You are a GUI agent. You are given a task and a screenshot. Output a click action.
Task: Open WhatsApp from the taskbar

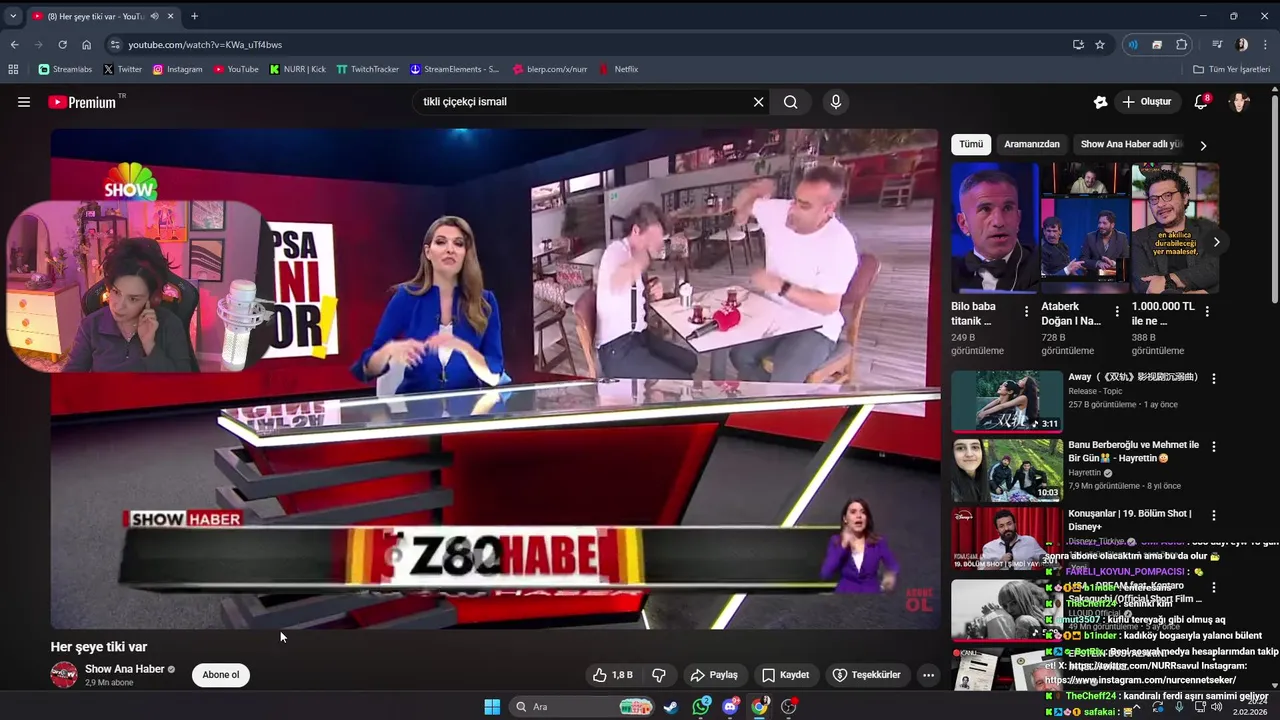tap(701, 707)
